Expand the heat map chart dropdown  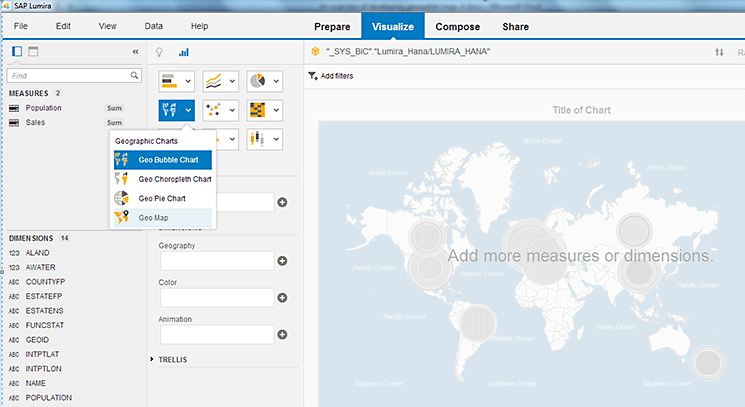pyautogui.click(x=277, y=110)
